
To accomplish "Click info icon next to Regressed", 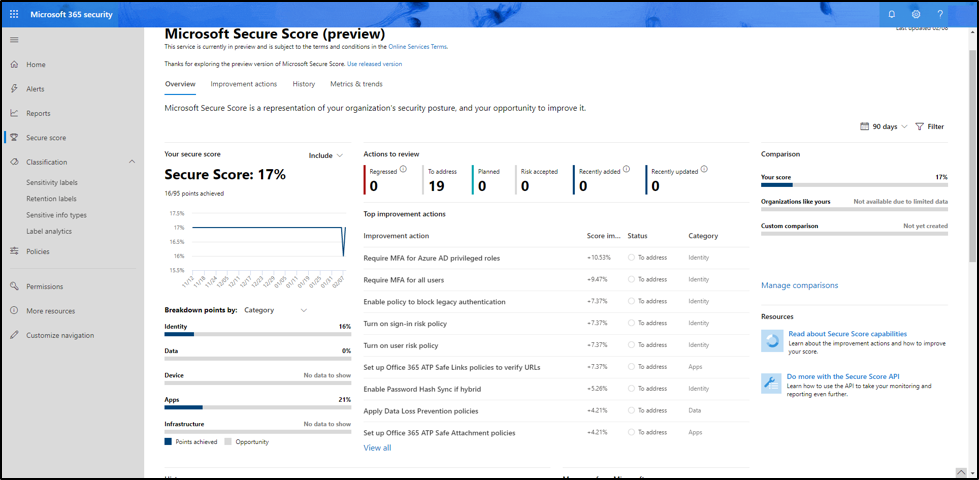I will point(403,169).
